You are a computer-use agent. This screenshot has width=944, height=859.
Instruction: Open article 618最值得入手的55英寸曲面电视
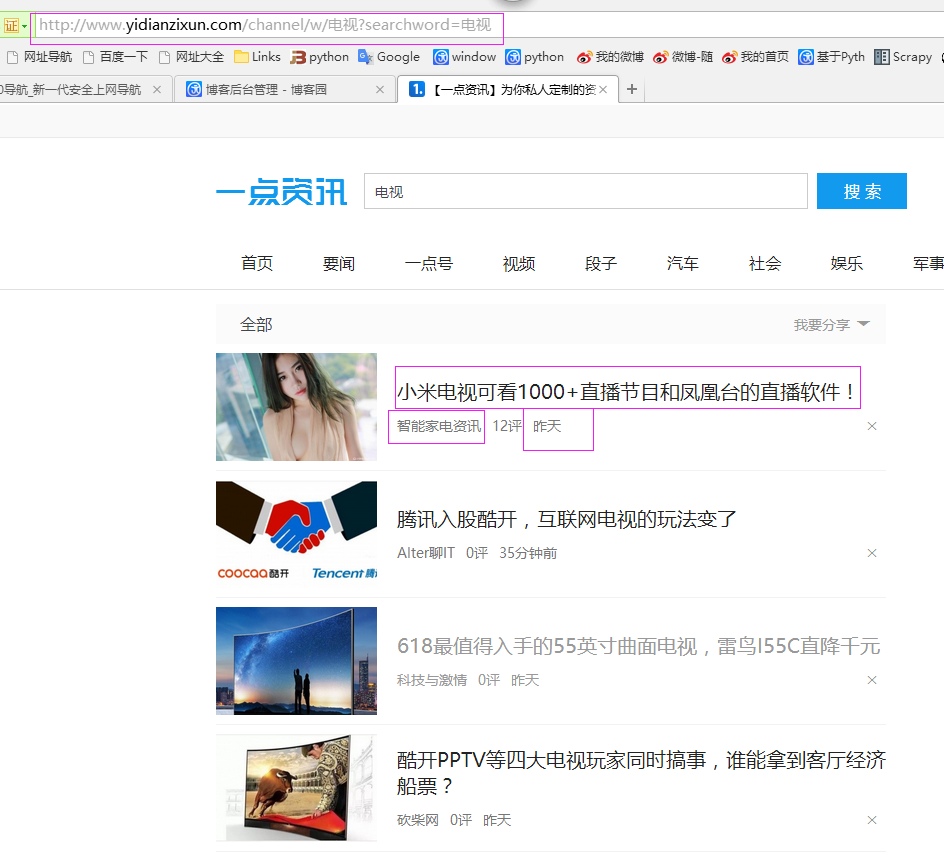pos(639,646)
